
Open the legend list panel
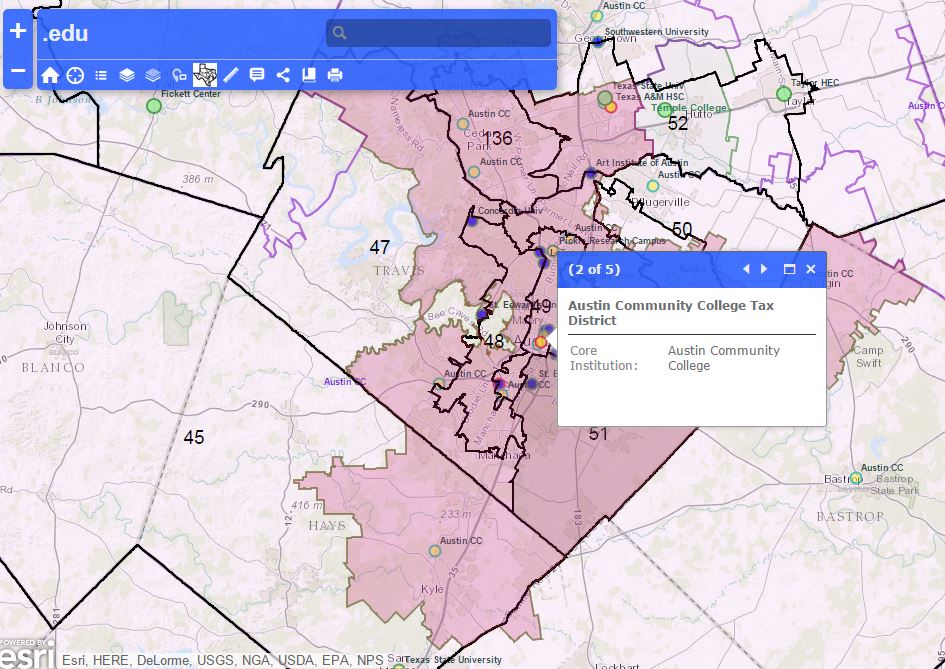(101, 75)
